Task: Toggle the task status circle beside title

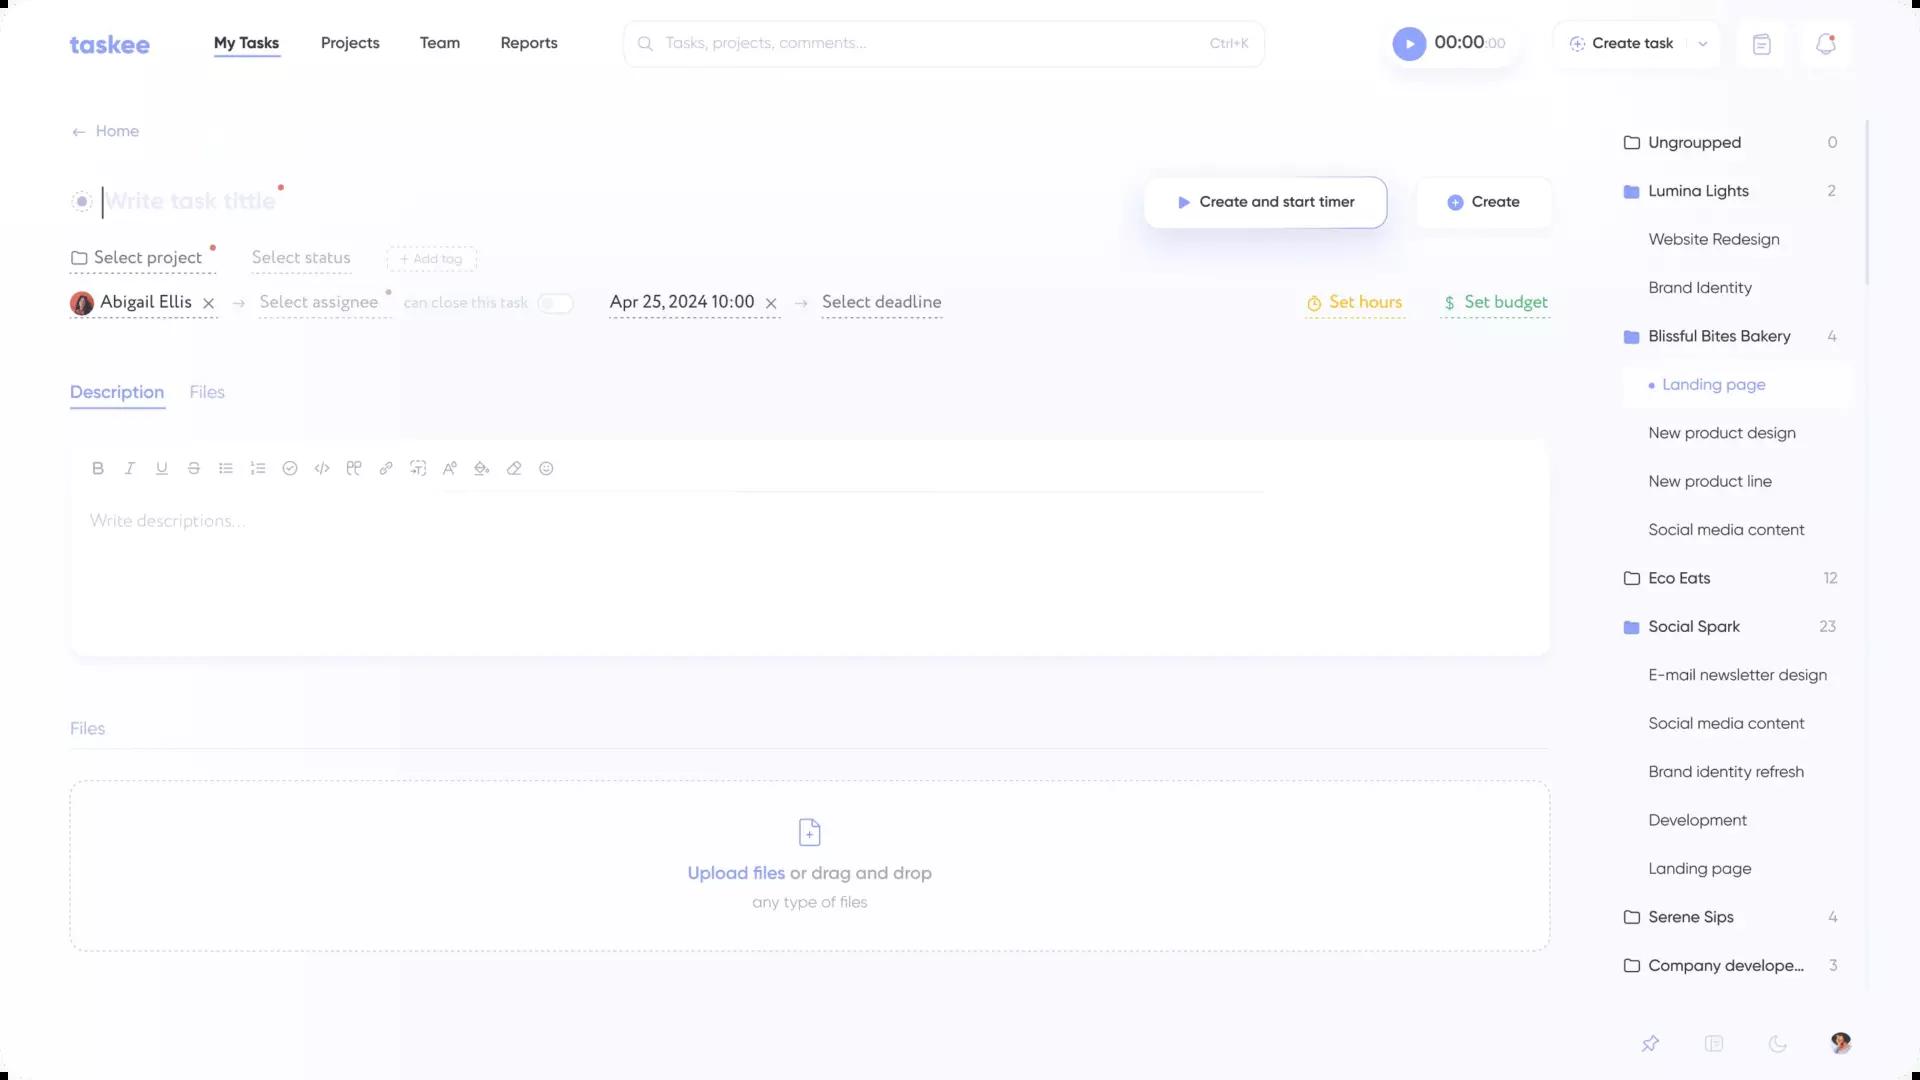Action: [82, 202]
